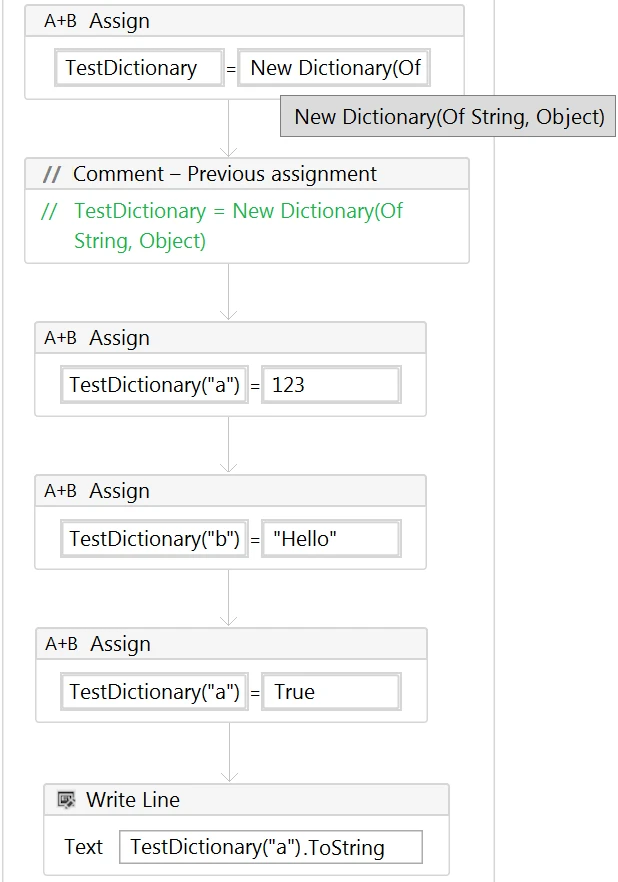Screen dimensions: 618x882
Task: Edit the value field containing True
Action: 331,691
